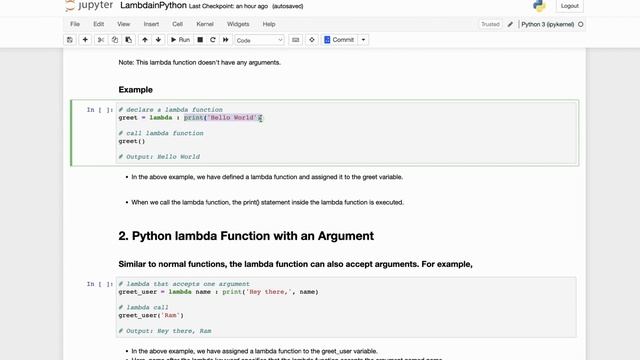Screen dimensions: 640x360
Task: Click the Last Checkpoint status text
Action: (228, 6)
